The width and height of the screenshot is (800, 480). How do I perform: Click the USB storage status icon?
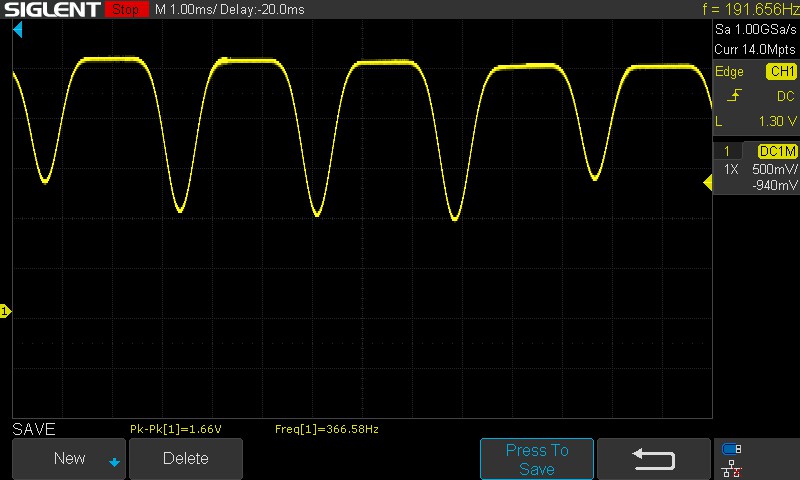click(731, 449)
